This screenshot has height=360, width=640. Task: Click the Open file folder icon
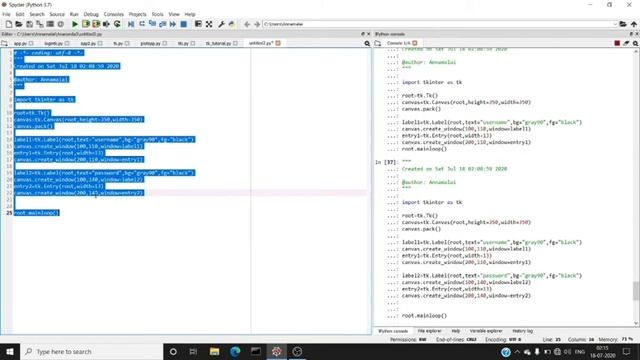[19, 24]
